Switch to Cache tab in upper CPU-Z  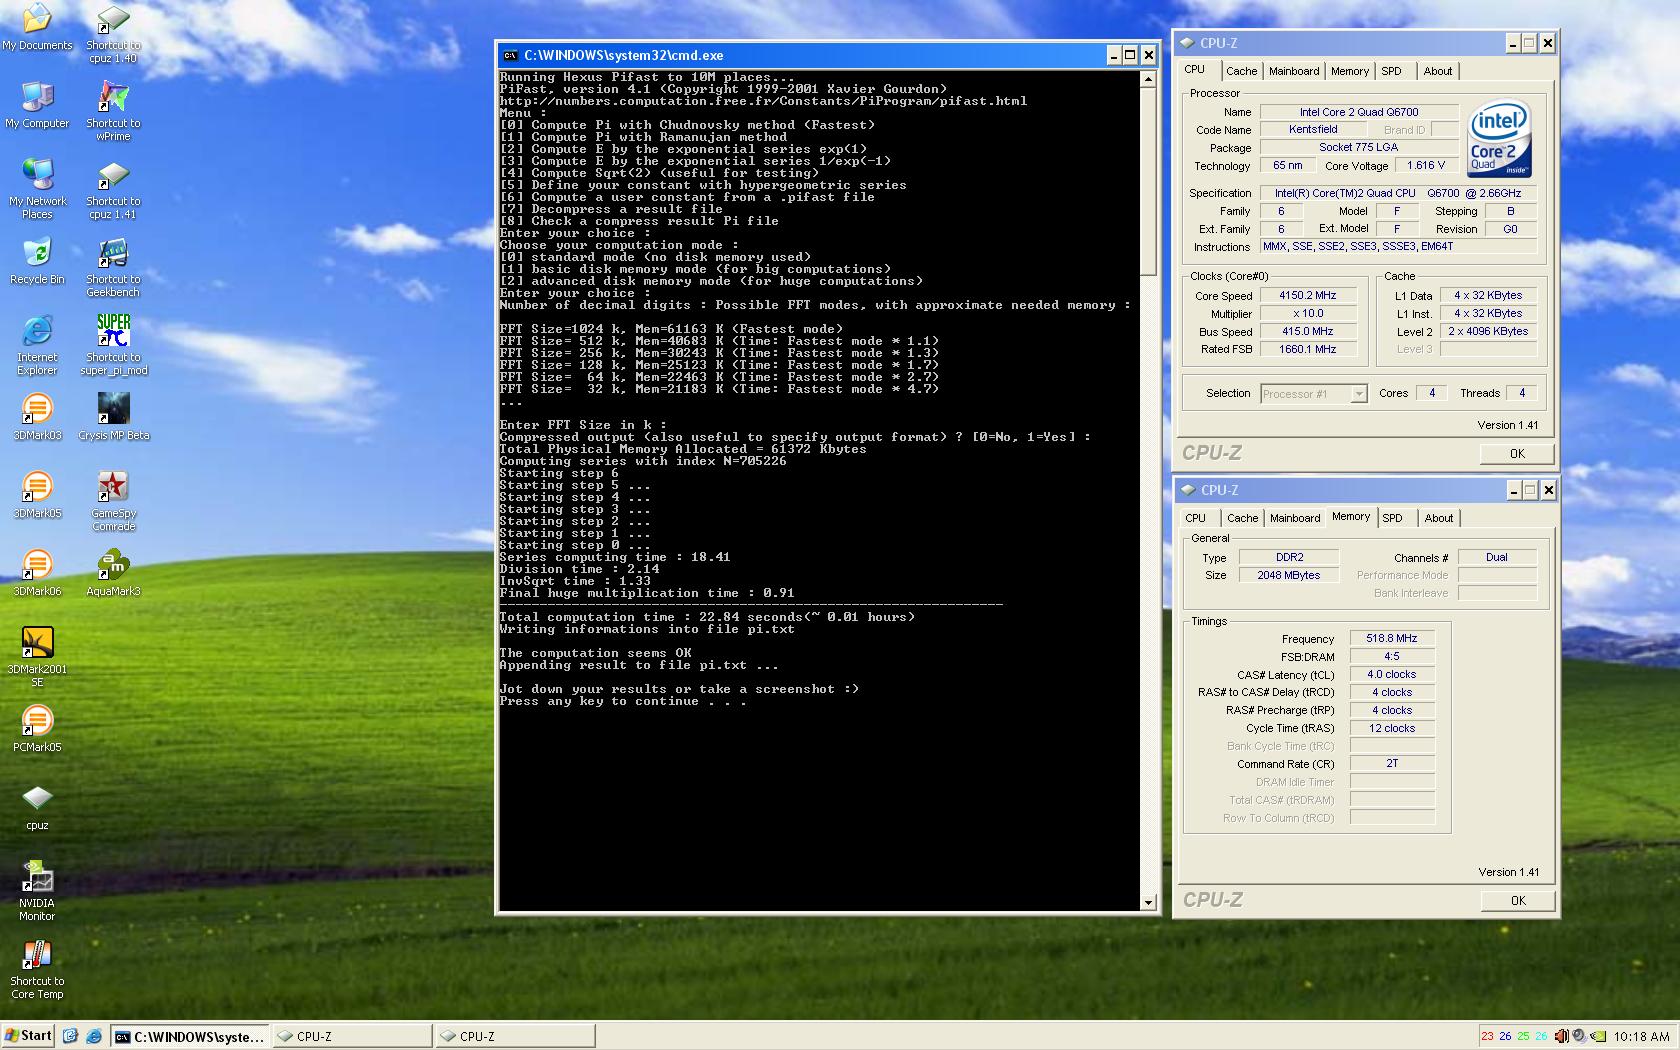pos(1241,71)
